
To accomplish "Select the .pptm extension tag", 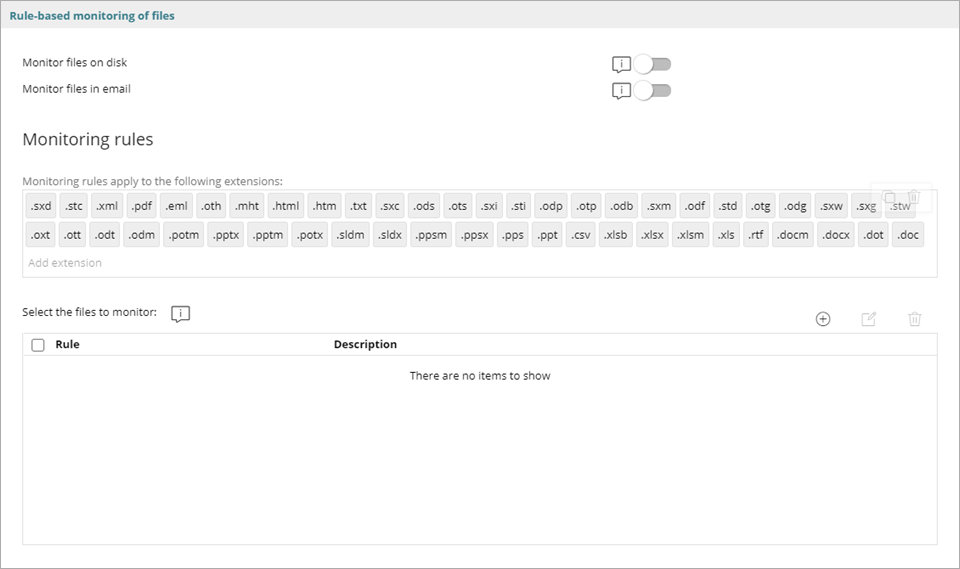I will click(268, 235).
